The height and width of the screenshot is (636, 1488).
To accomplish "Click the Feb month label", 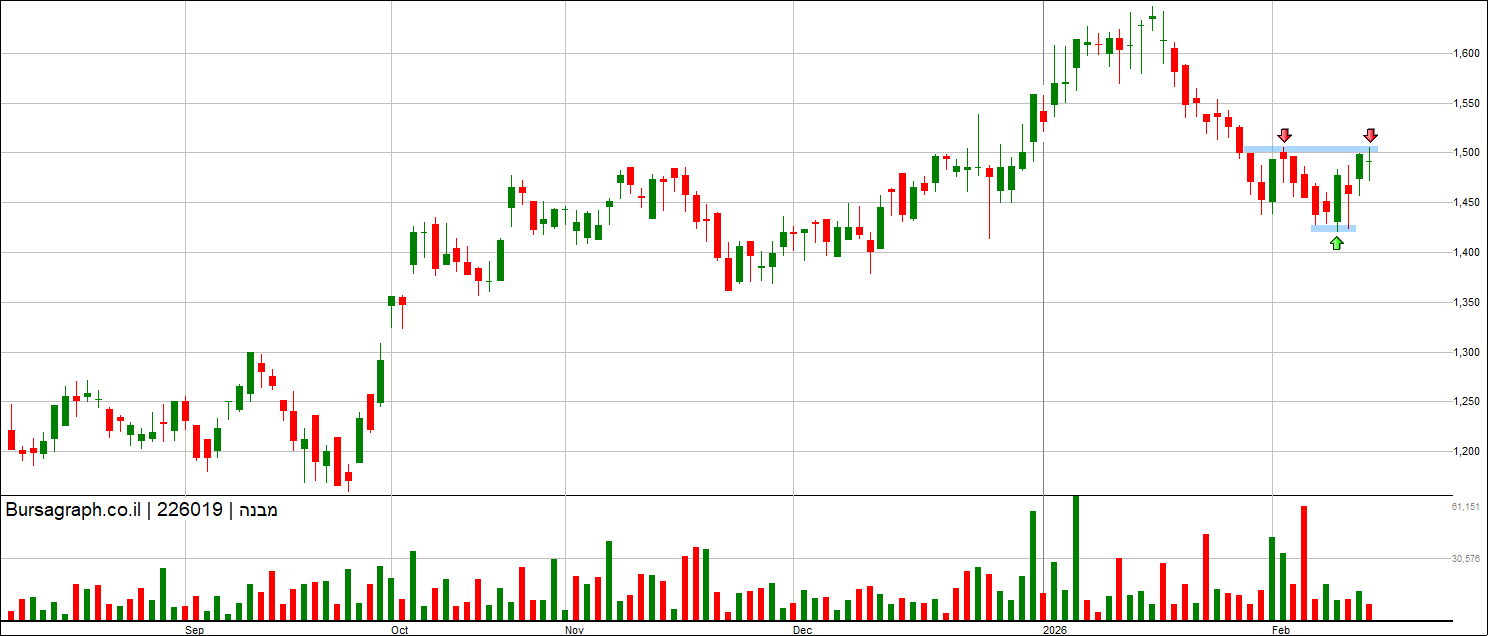I will coord(1281,631).
